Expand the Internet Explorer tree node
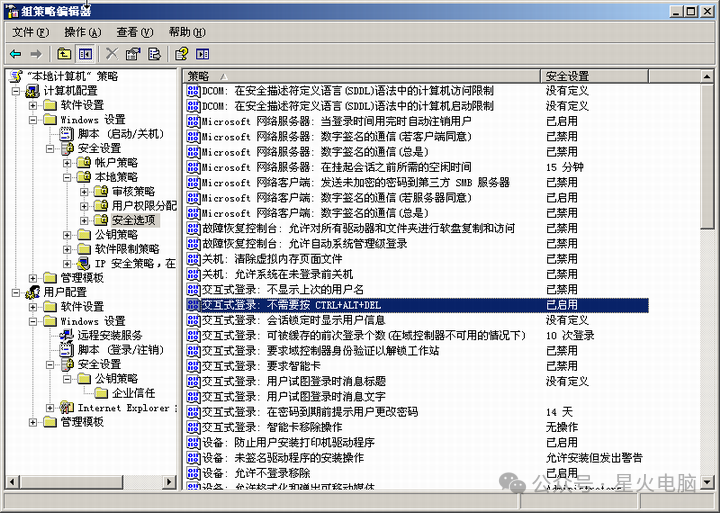The image size is (720, 513). [50, 408]
